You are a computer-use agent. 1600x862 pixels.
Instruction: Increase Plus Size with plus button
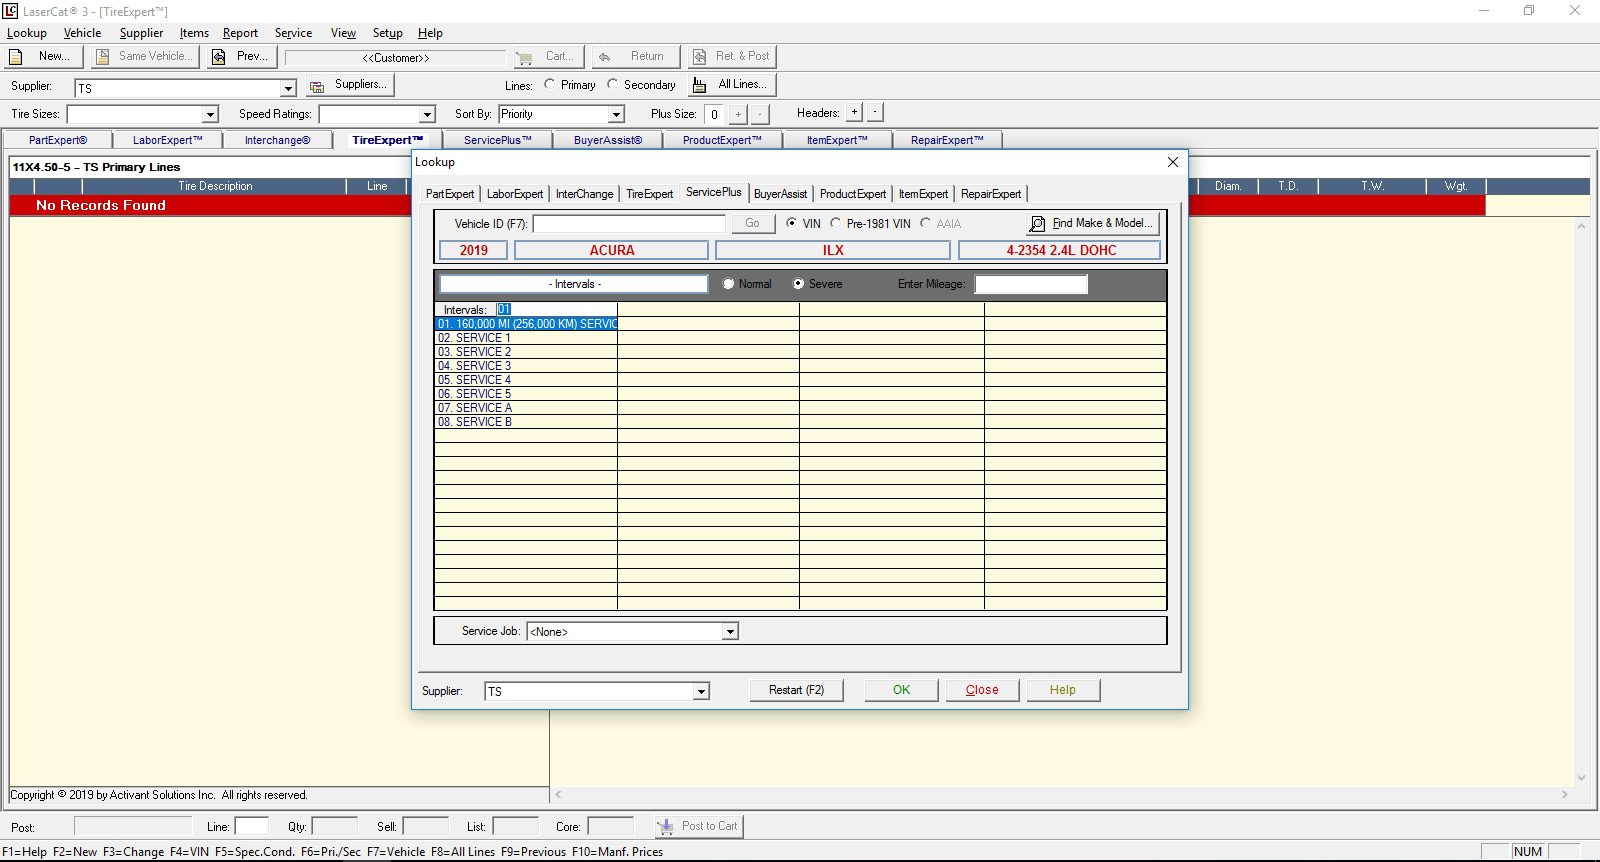pyautogui.click(x=738, y=114)
